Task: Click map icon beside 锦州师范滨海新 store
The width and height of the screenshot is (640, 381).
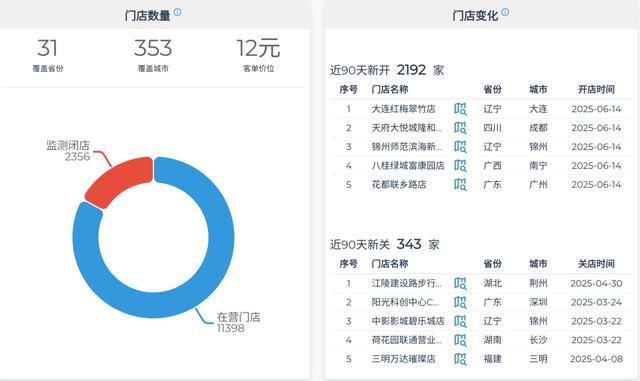Action: pos(460,147)
